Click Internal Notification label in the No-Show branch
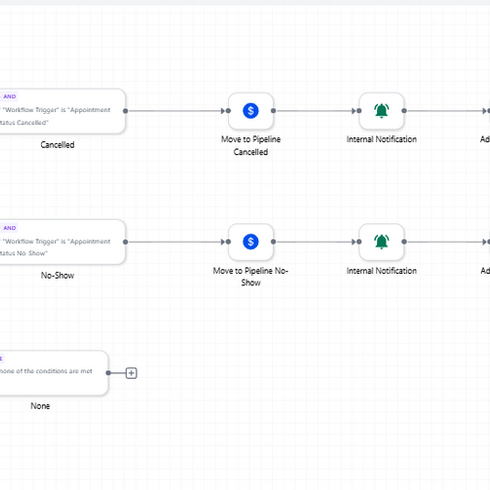Image resolution: width=490 pixels, height=490 pixels. (381, 271)
